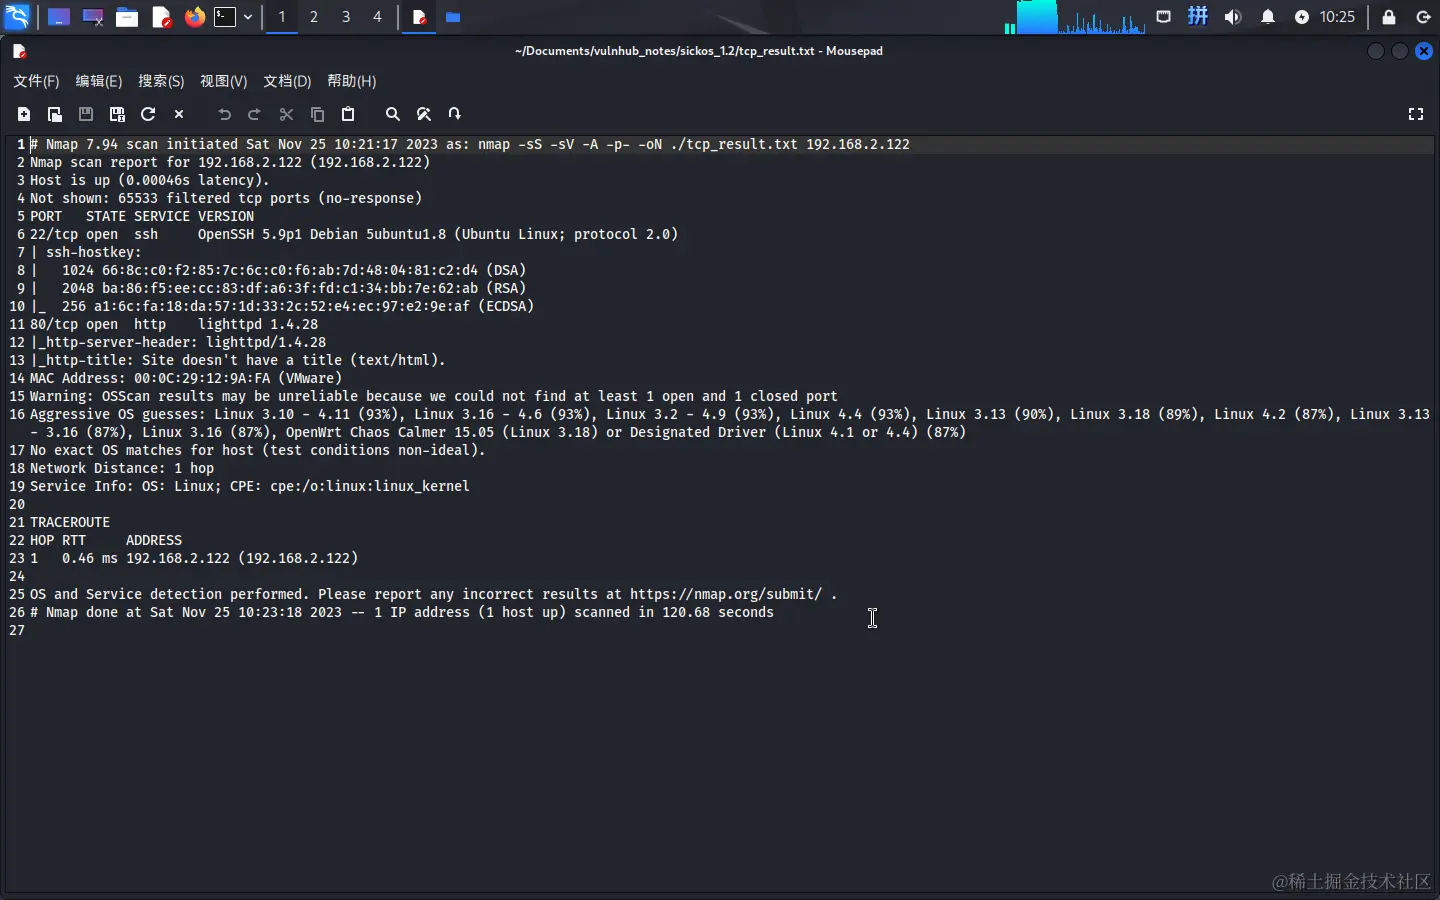Image resolution: width=1440 pixels, height=900 pixels.
Task: Click the Mousepad icon in title bar
Action: click(19, 51)
